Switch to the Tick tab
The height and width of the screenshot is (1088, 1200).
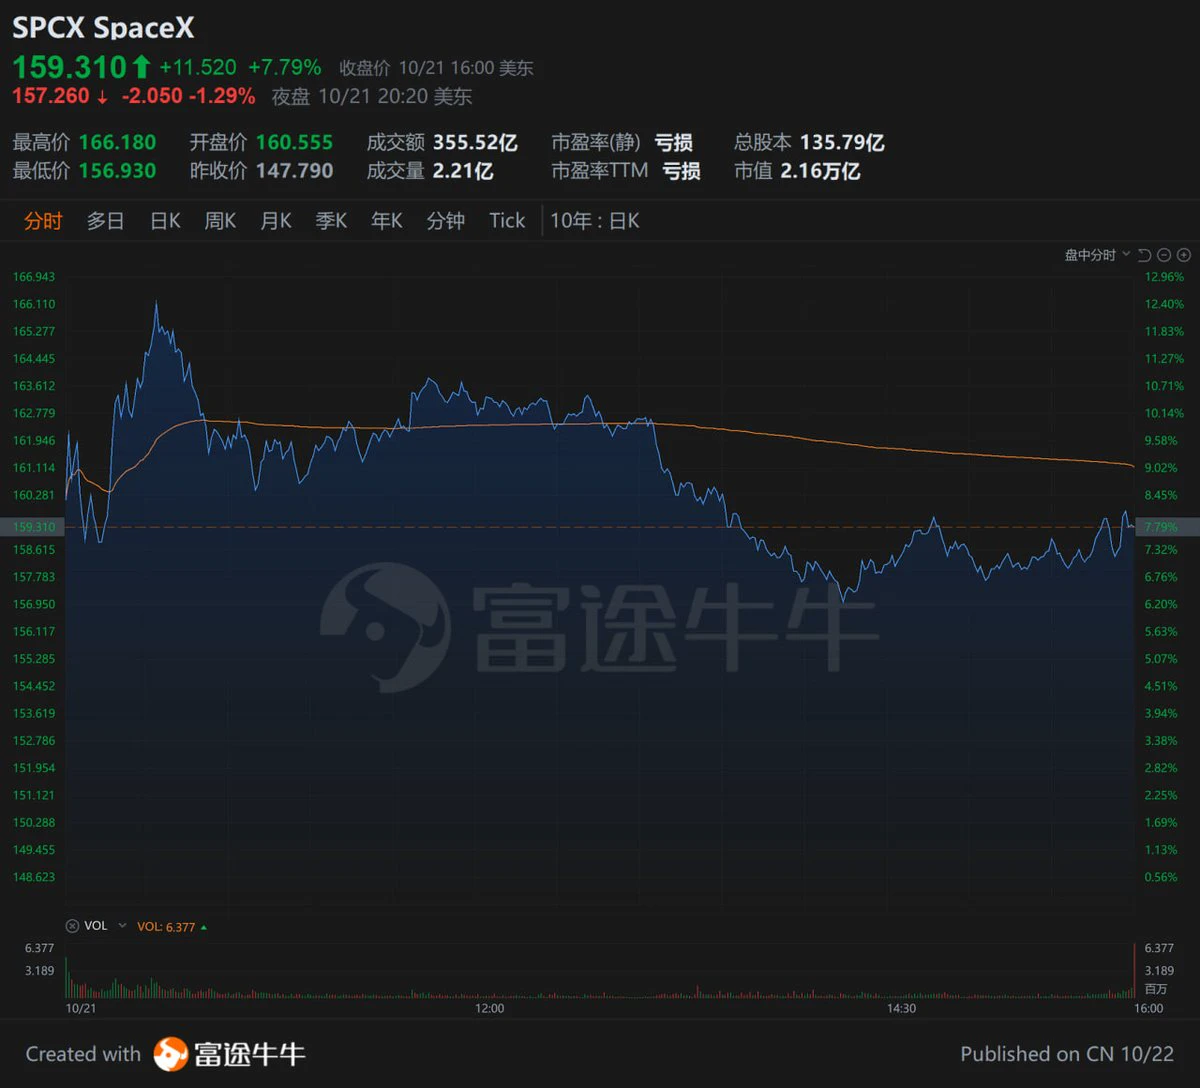tap(507, 221)
